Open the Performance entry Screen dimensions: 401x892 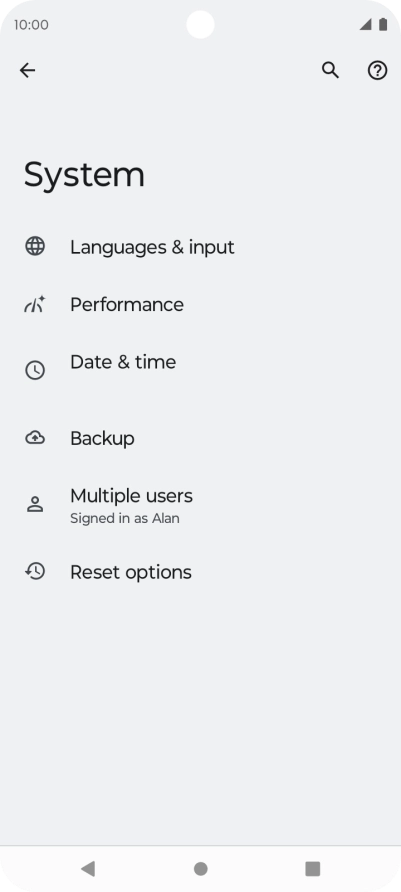(x=200, y=304)
